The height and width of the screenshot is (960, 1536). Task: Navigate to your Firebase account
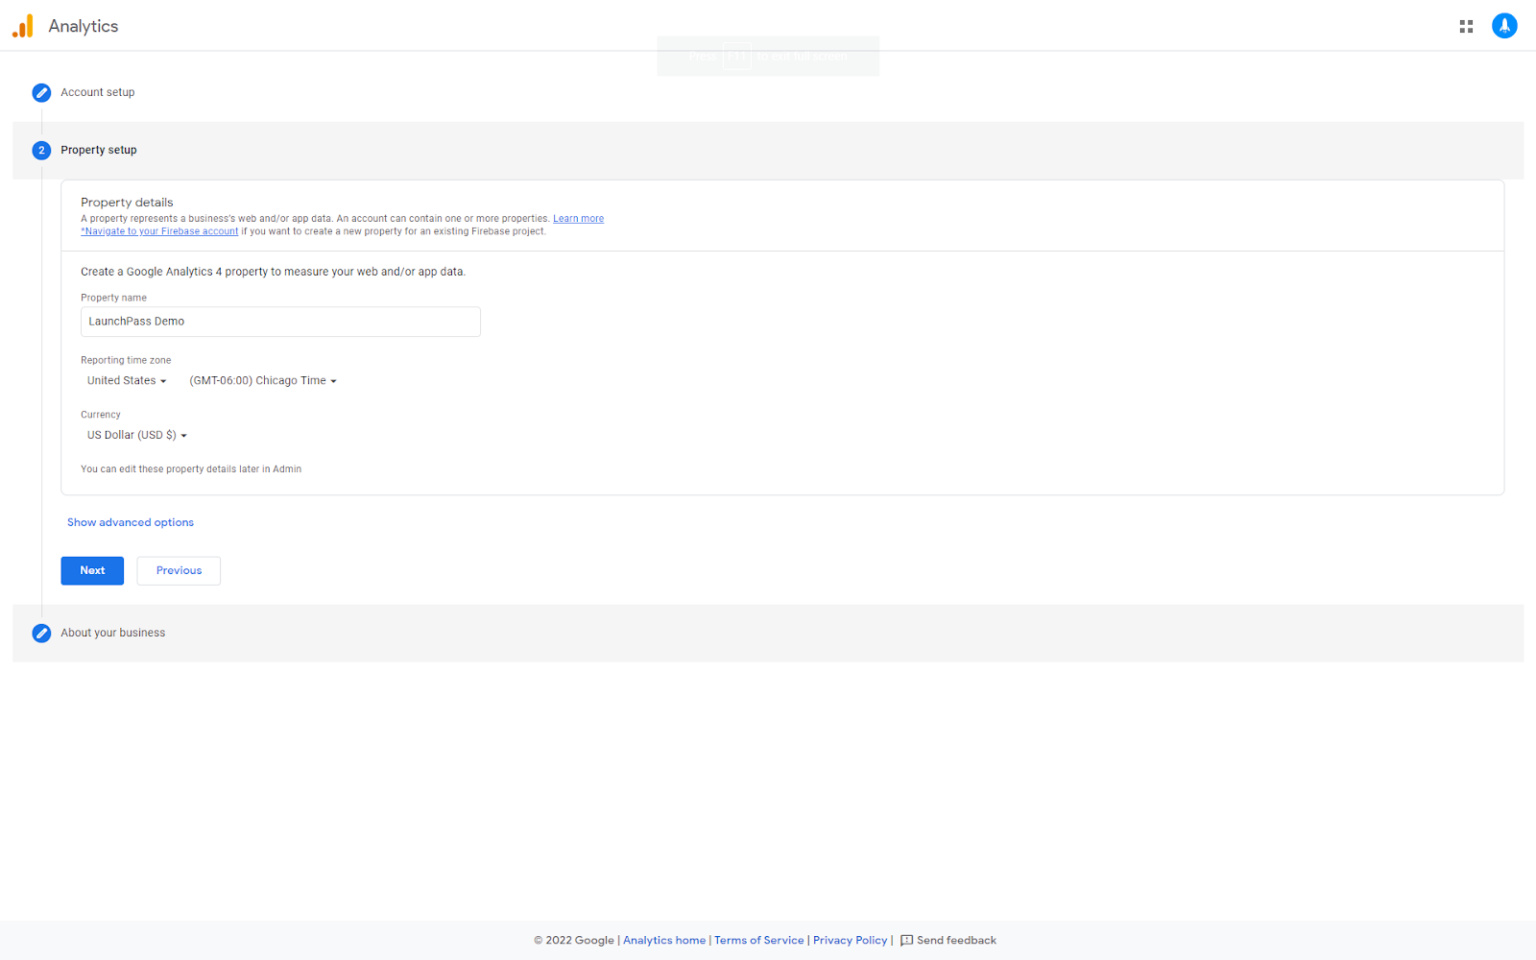[159, 231]
